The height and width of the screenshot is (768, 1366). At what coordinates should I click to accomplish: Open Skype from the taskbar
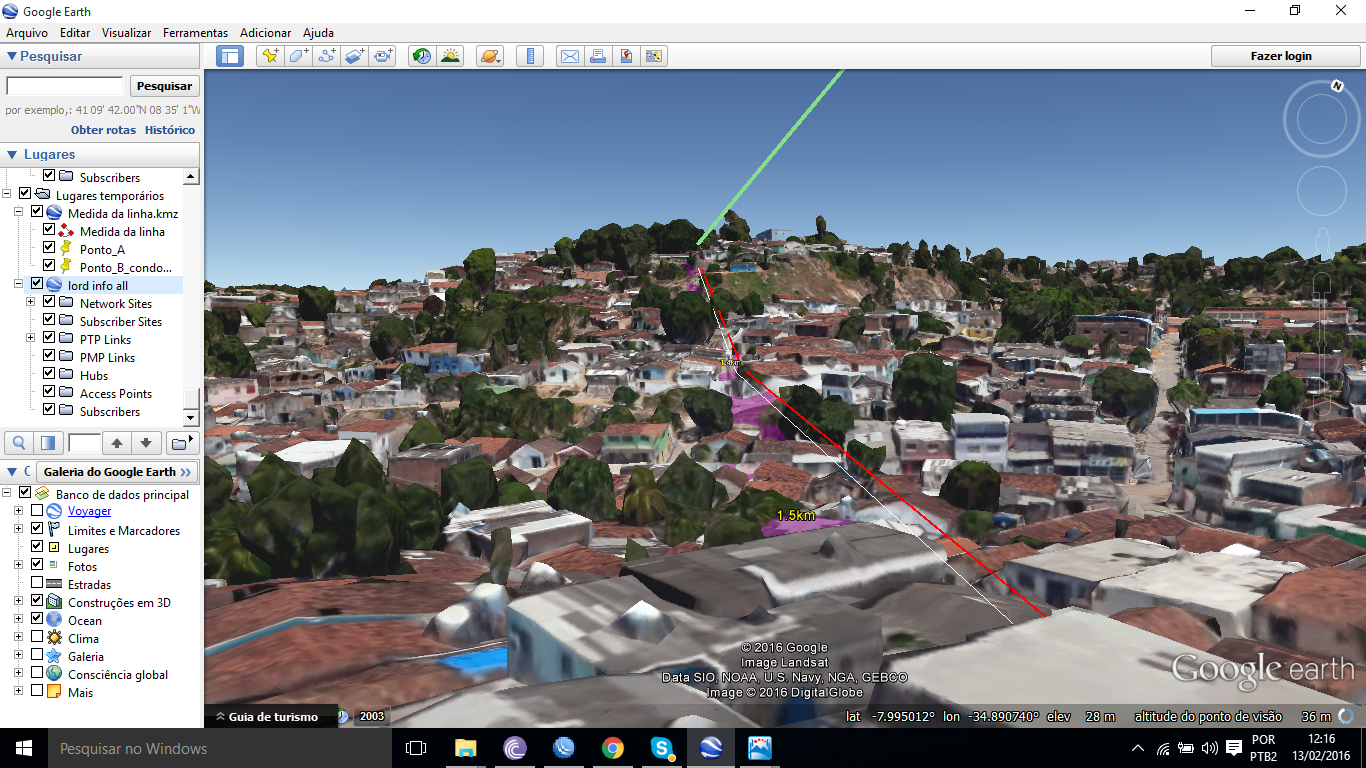[661, 747]
